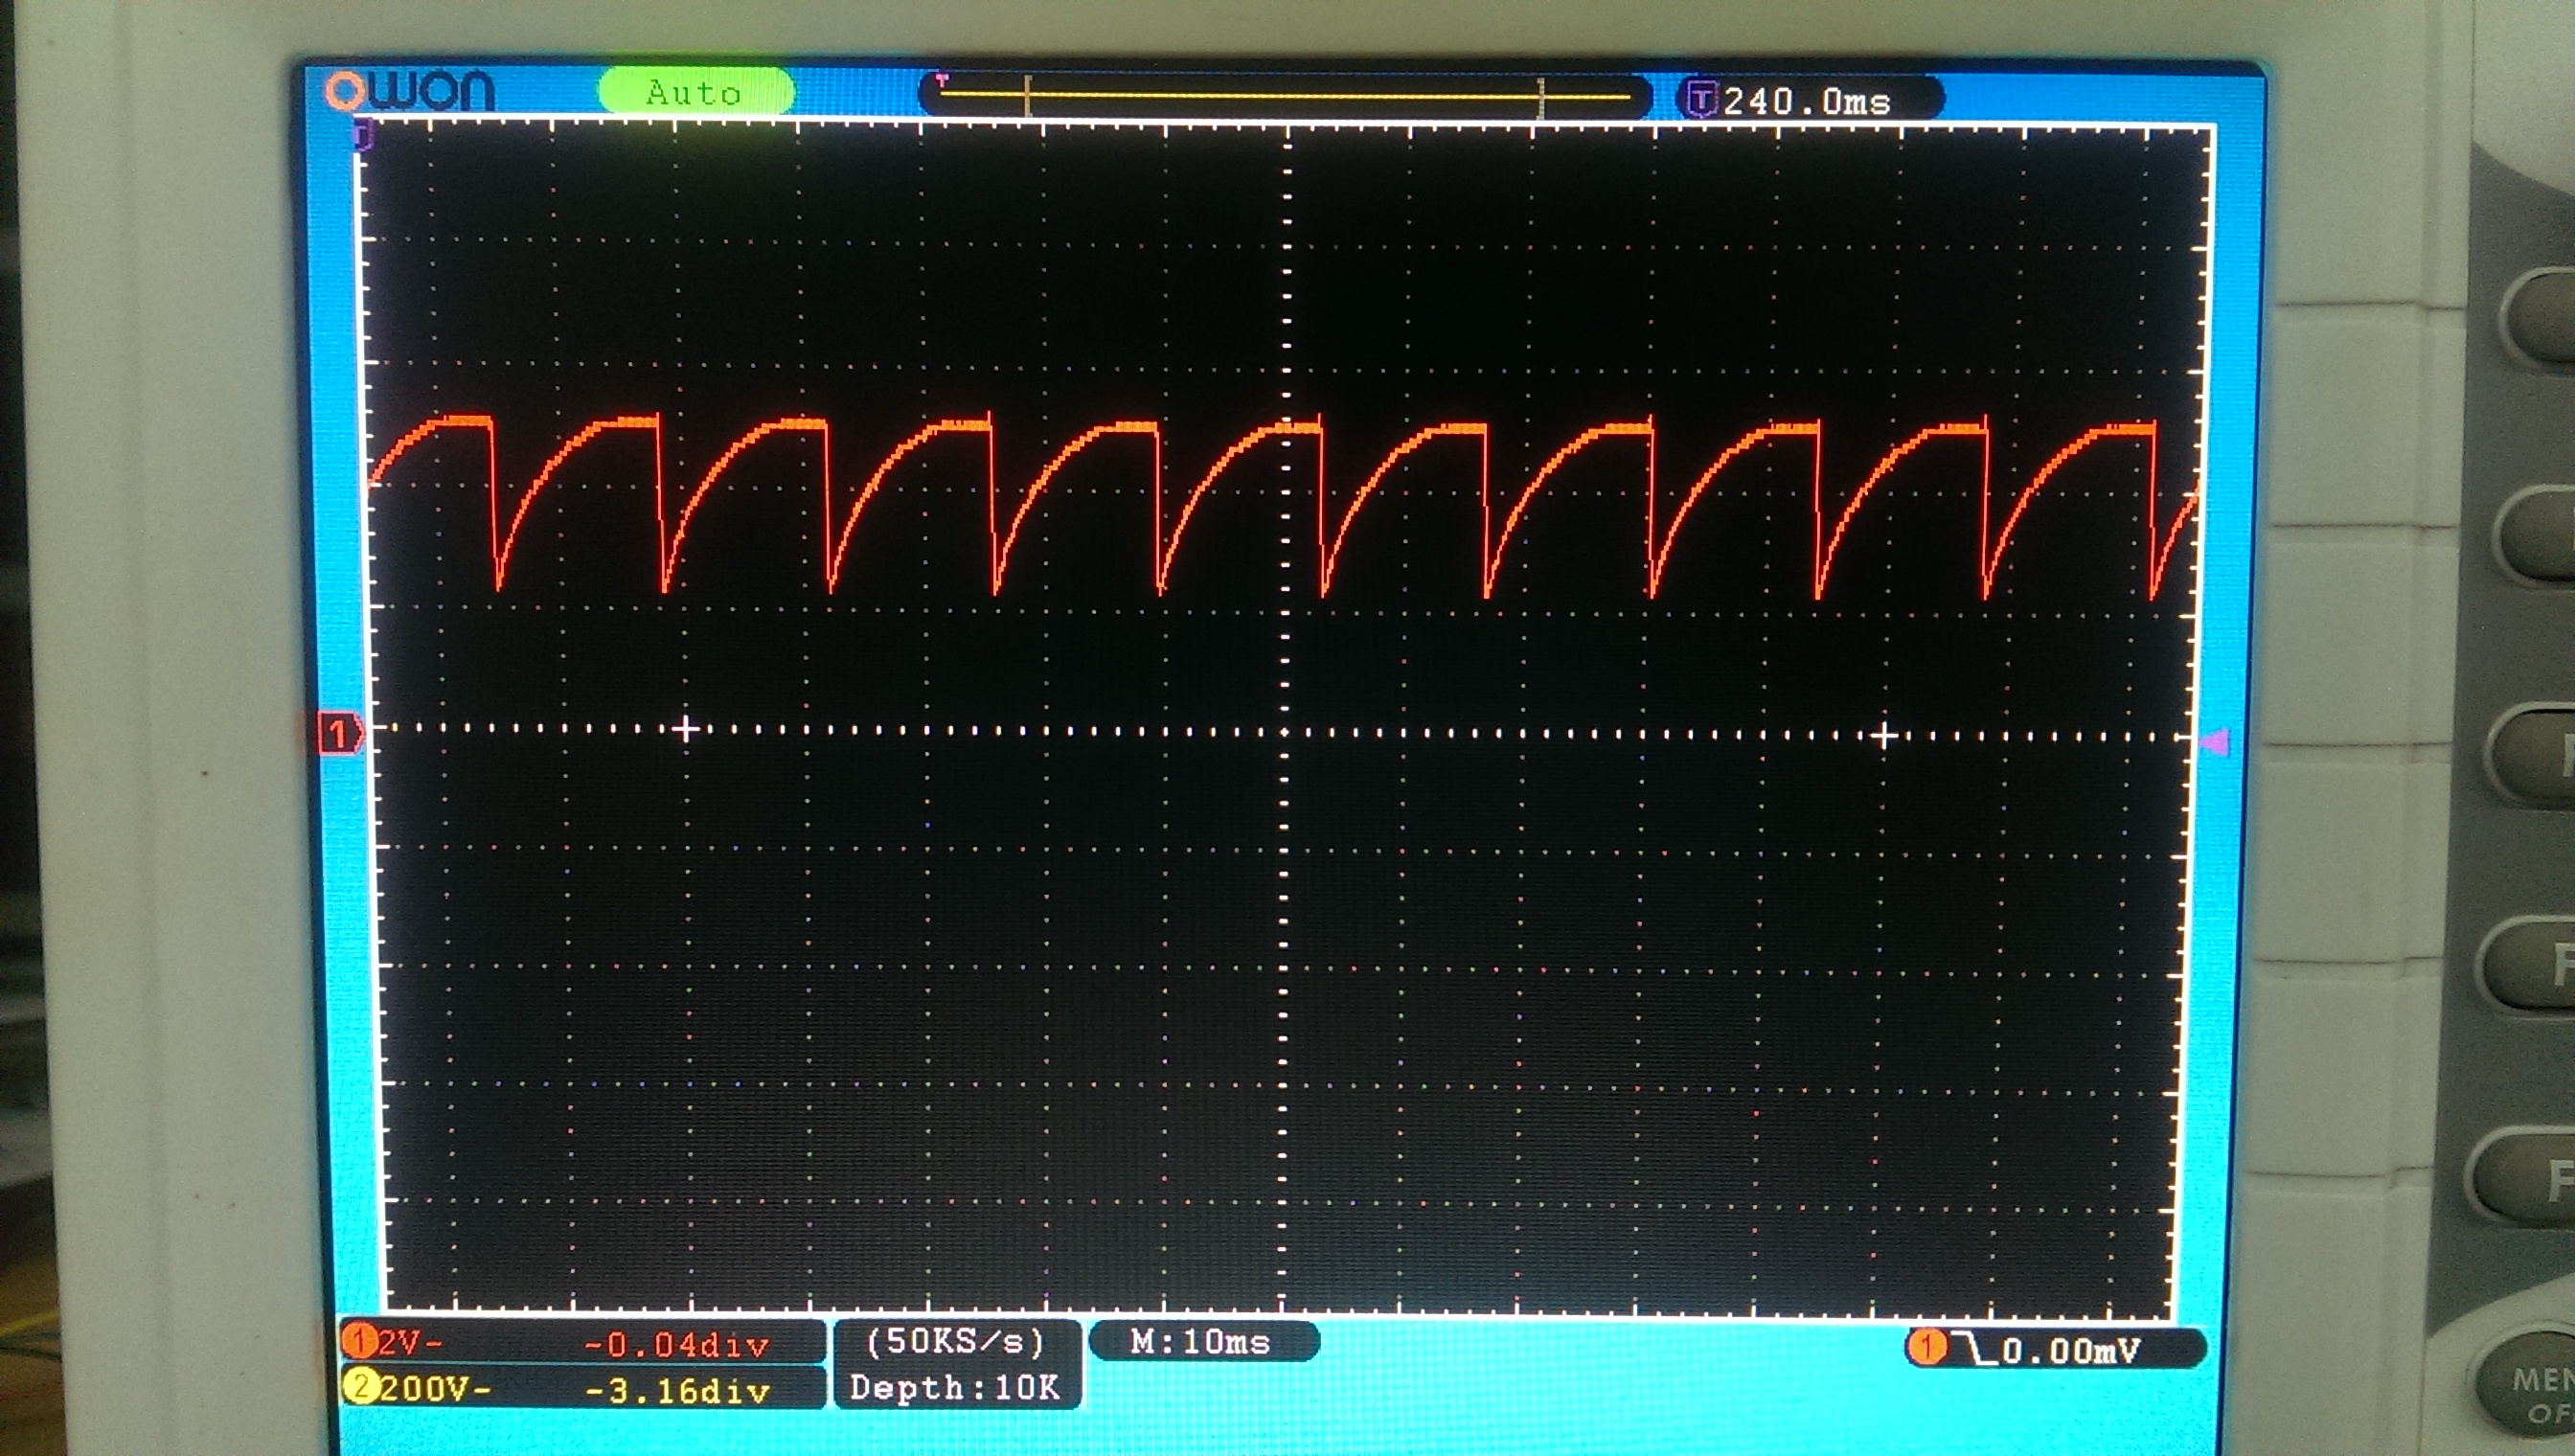The height and width of the screenshot is (1456, 2575).
Task: Click the 2V- channel 1 scale readout
Action: (x=409, y=1343)
